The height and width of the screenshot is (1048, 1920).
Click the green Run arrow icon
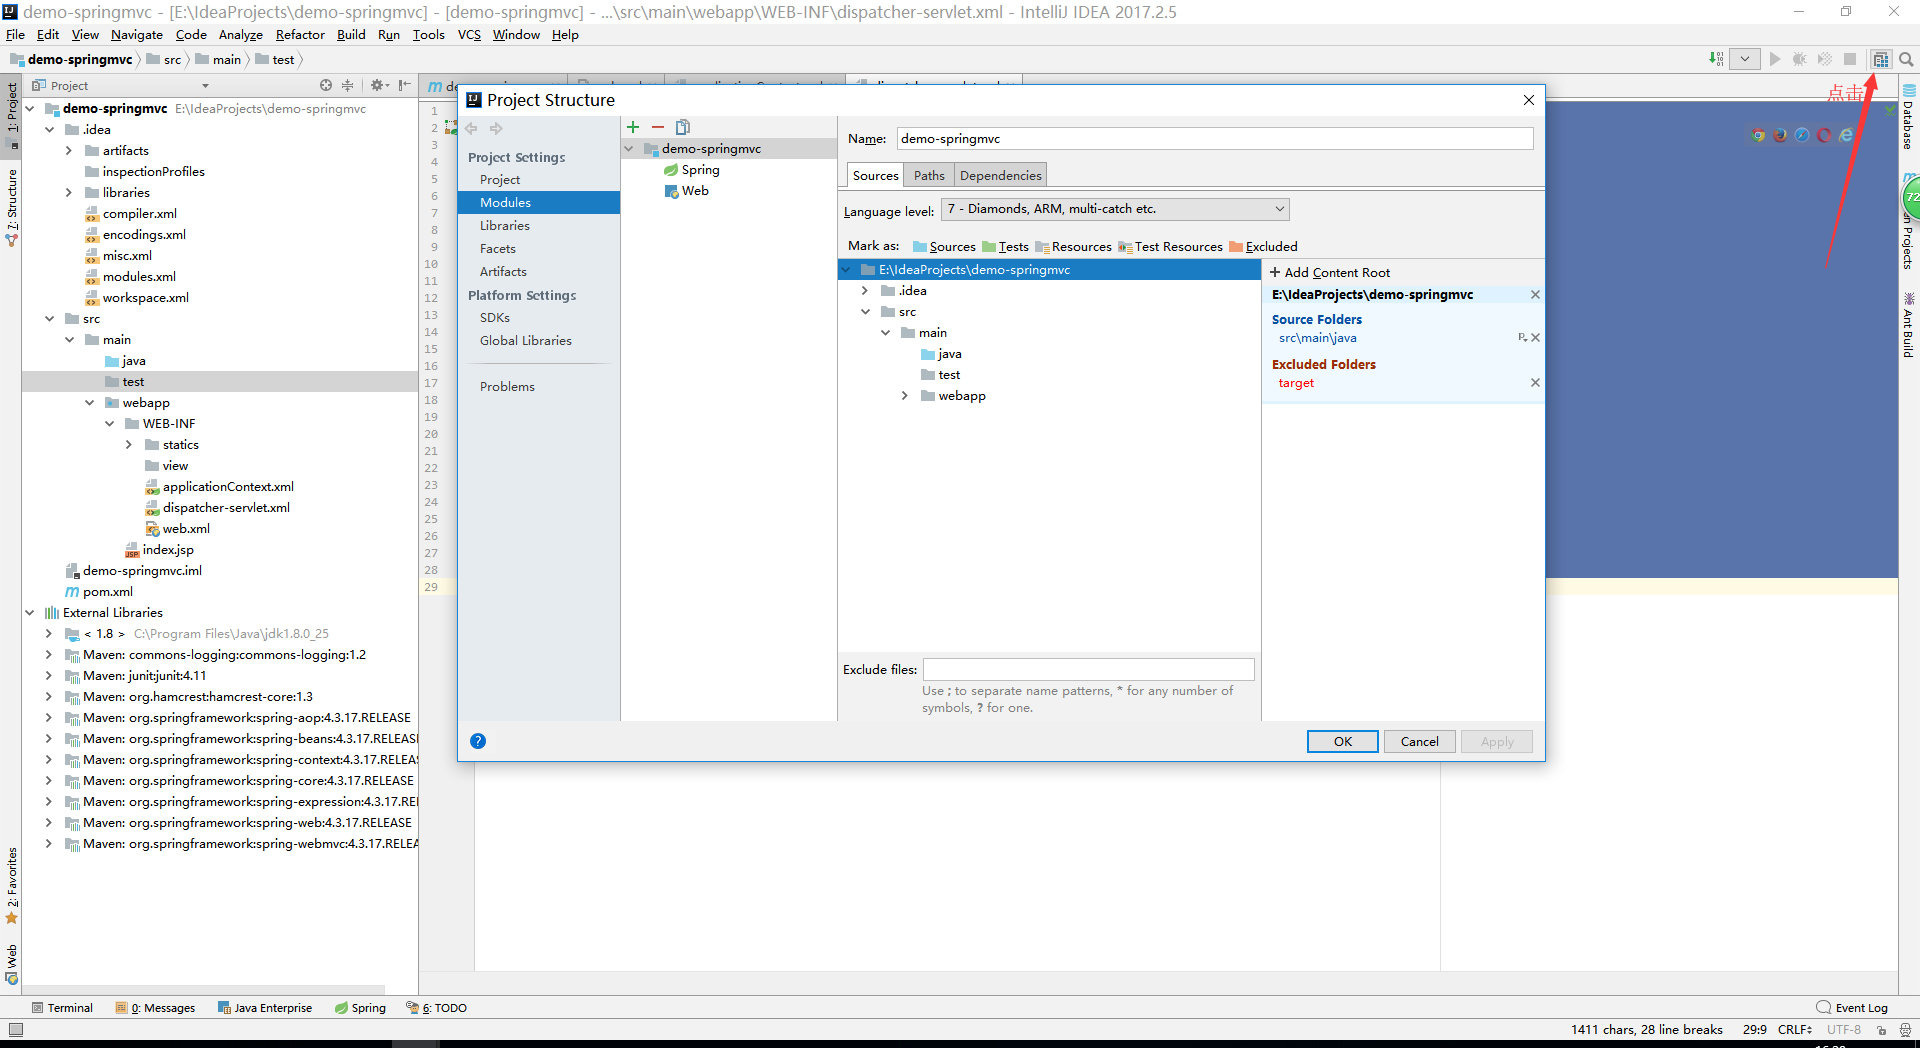click(1775, 59)
